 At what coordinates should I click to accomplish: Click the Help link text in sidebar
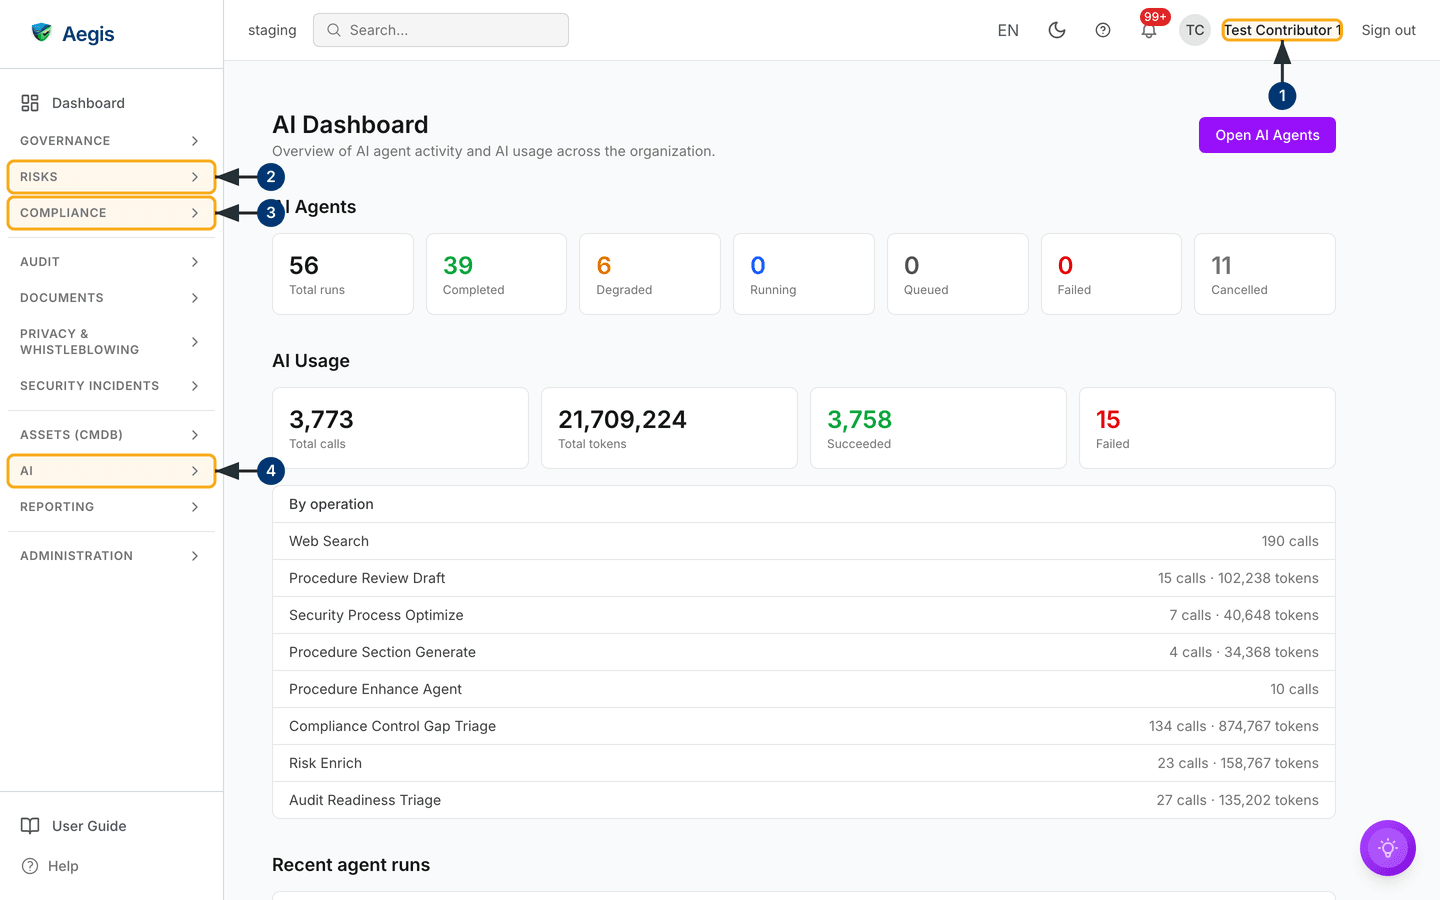click(x=63, y=866)
